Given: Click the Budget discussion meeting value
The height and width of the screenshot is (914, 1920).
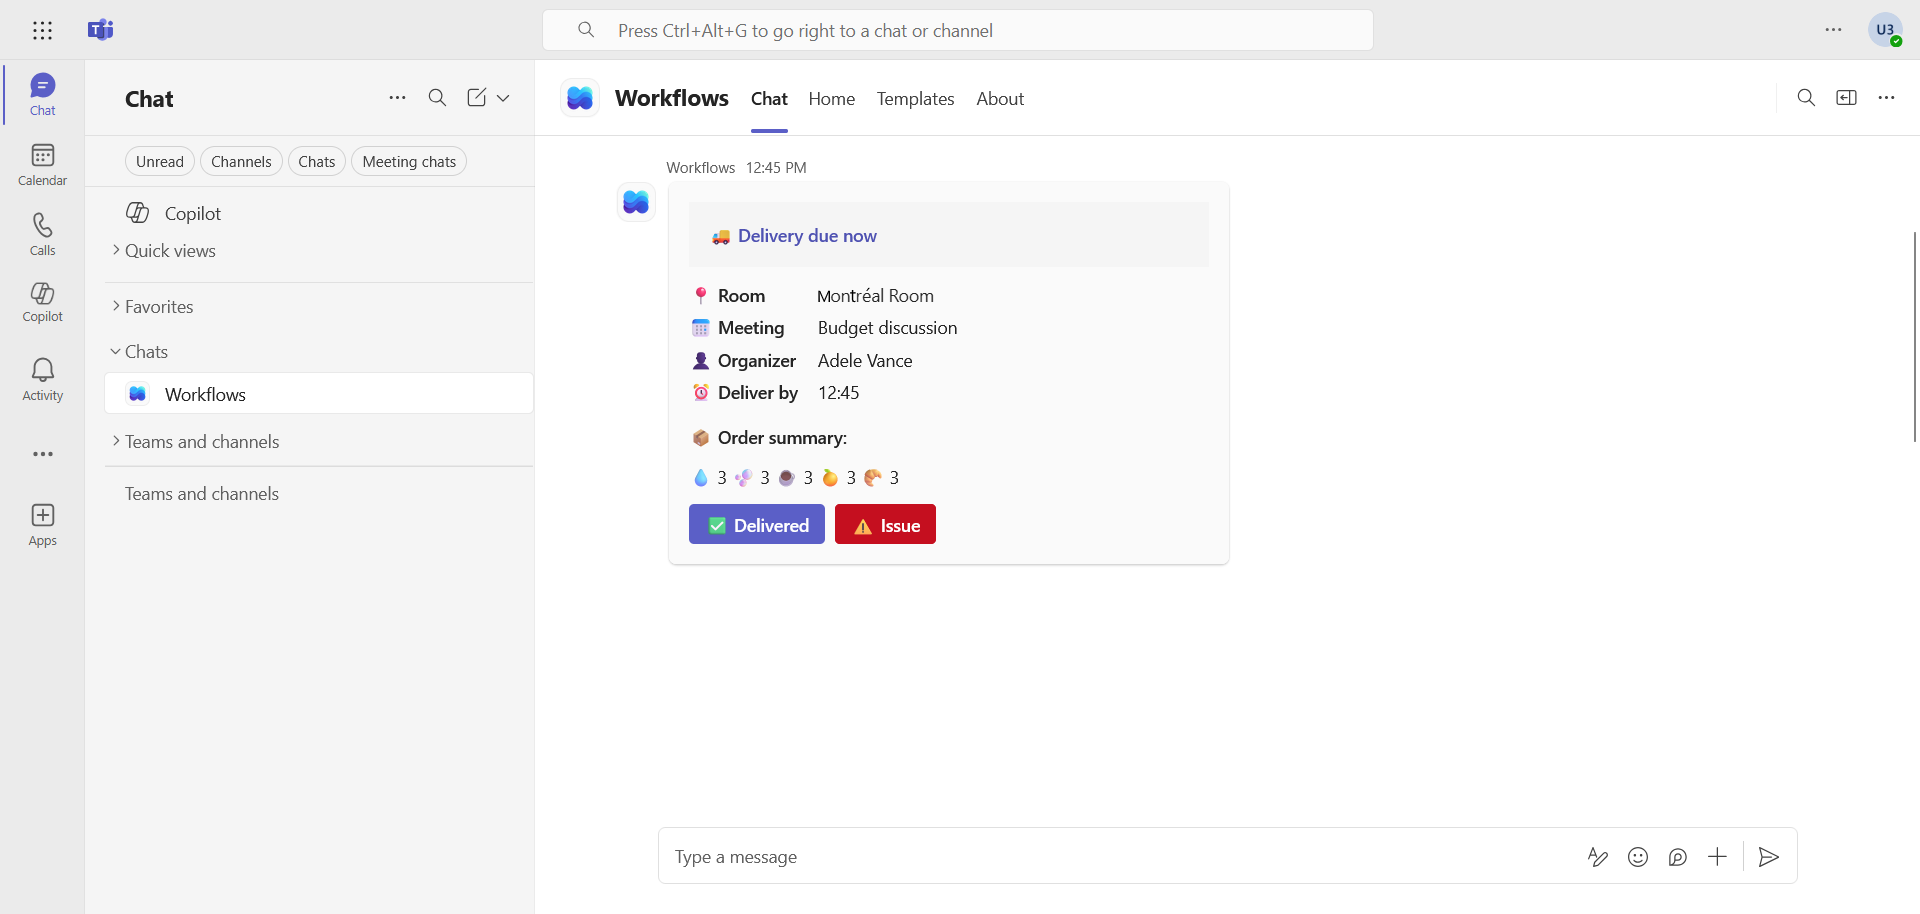Looking at the screenshot, I should pos(888,328).
